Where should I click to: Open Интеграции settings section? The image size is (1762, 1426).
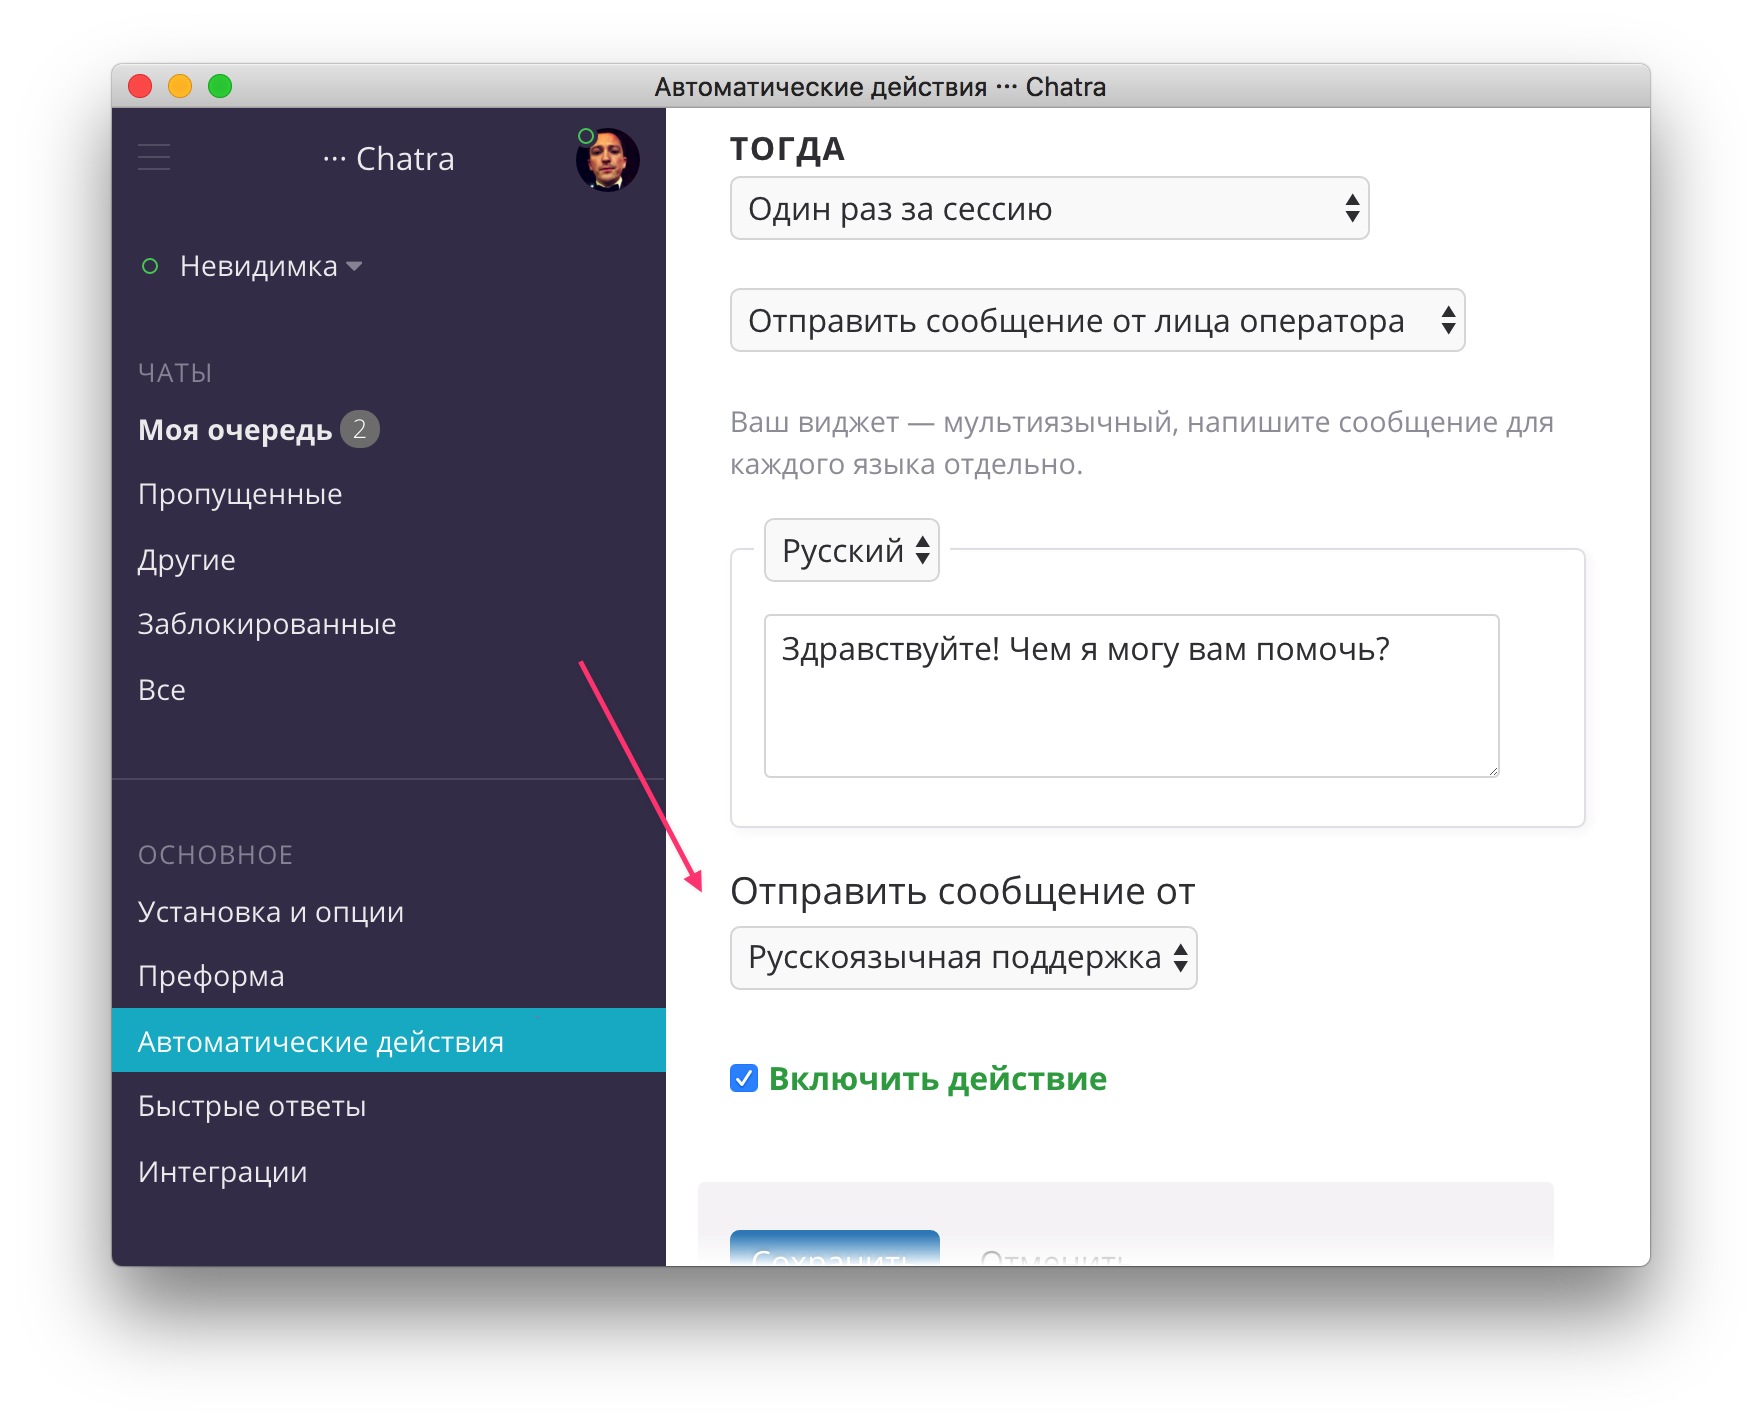[223, 1172]
